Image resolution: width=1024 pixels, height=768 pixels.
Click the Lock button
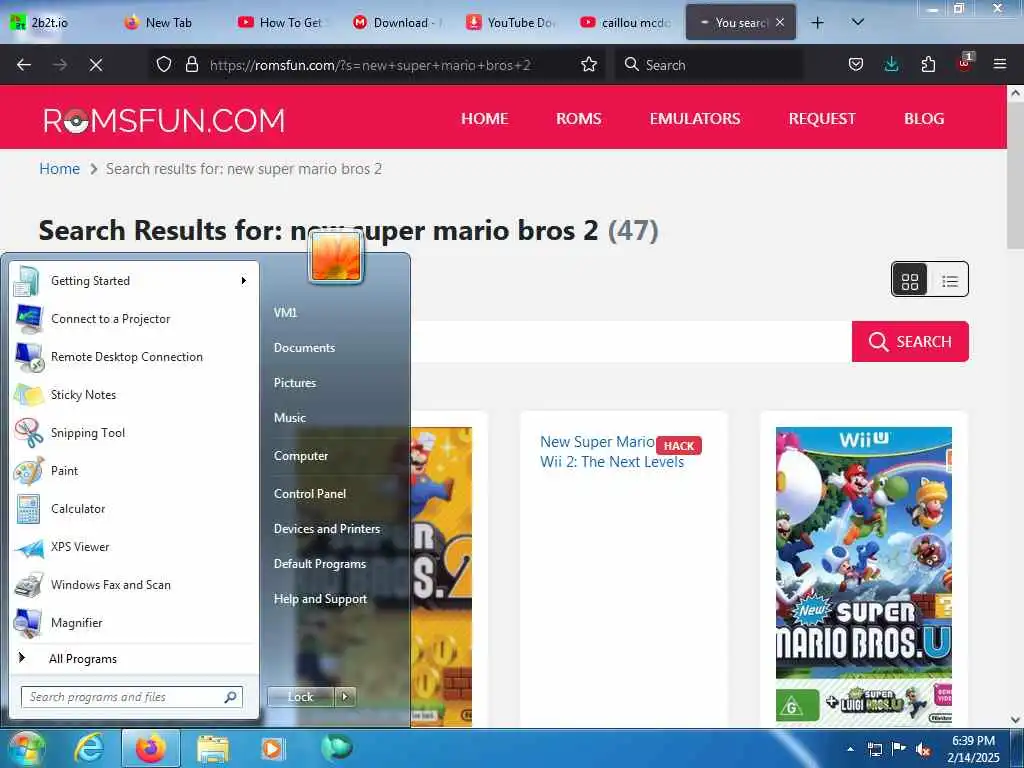click(300, 697)
